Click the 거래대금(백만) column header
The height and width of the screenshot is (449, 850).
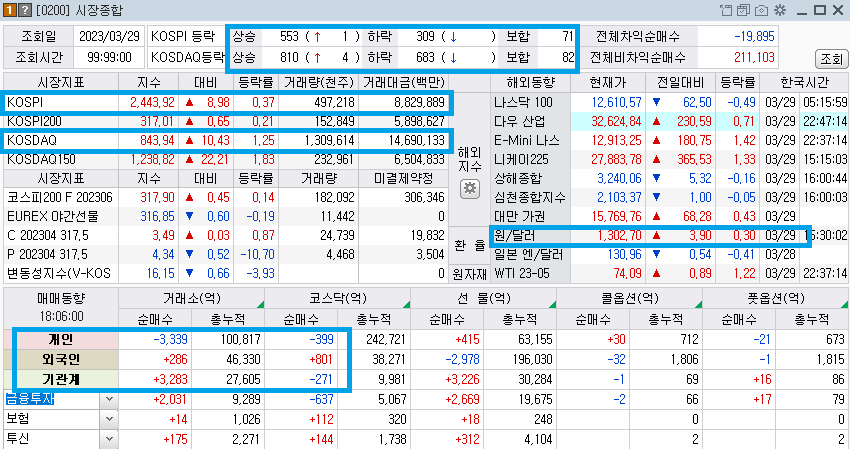pos(403,83)
